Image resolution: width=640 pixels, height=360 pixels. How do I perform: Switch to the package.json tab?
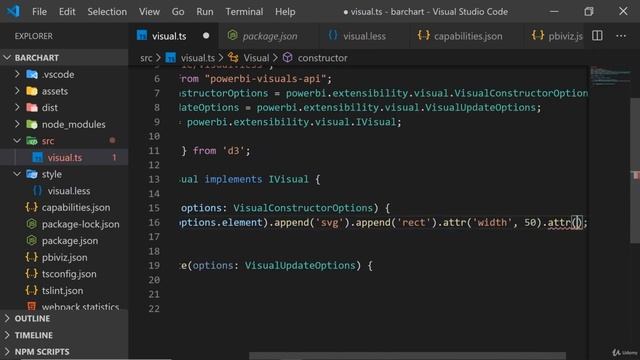269,36
